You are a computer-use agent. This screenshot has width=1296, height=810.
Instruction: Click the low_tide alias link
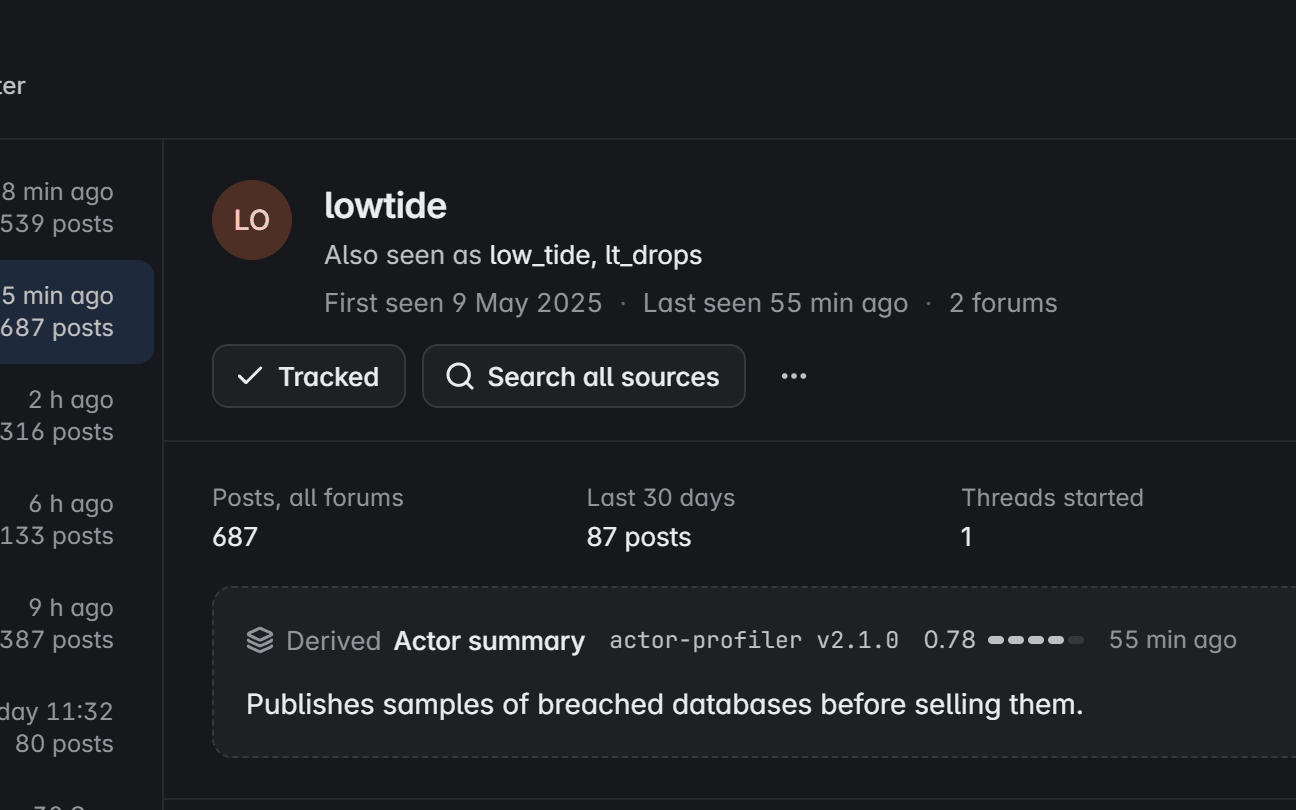click(x=538, y=255)
